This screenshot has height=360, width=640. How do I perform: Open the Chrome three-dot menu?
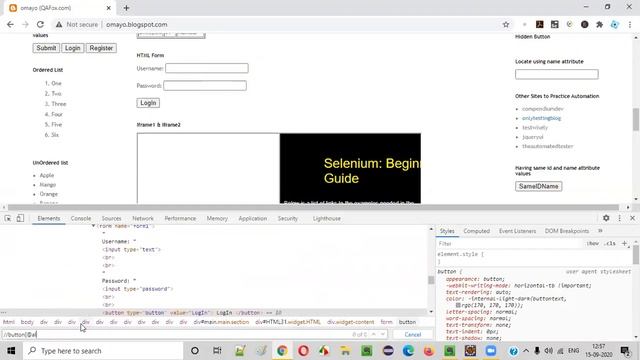(x=630, y=24)
